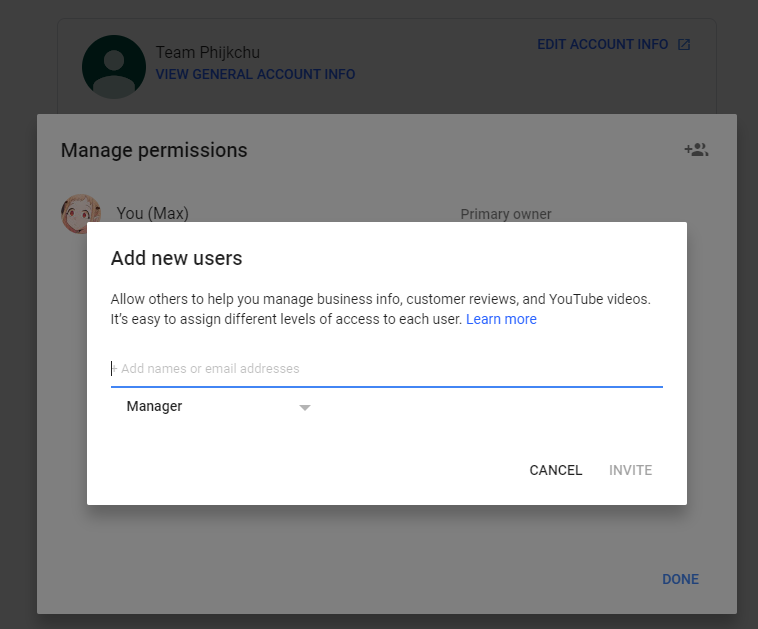This screenshot has width=758, height=629.
Task: Focus the Add names or email addresses field
Action: click(x=387, y=368)
